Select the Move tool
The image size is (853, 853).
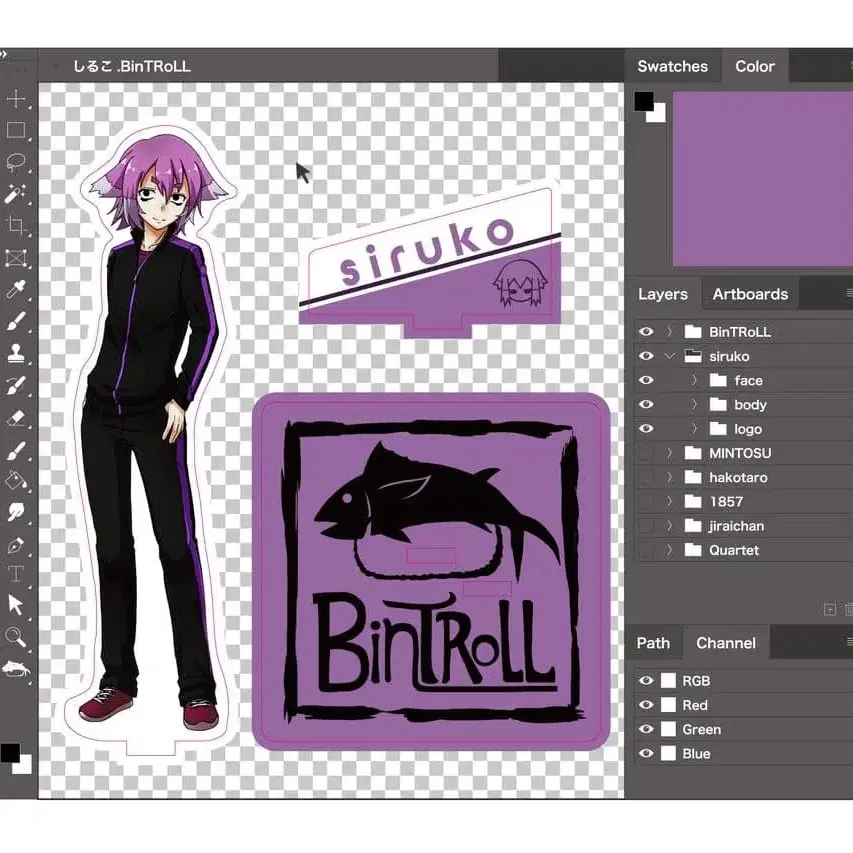pyautogui.click(x=16, y=99)
